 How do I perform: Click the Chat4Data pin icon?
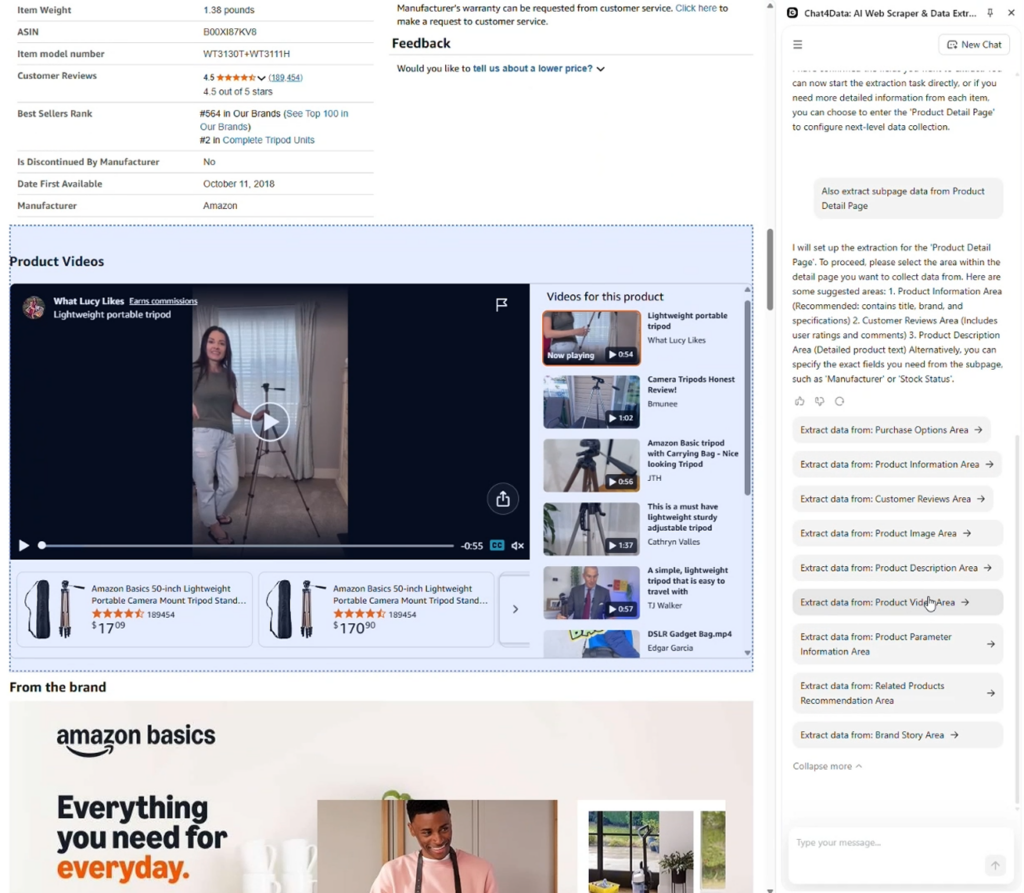988,12
